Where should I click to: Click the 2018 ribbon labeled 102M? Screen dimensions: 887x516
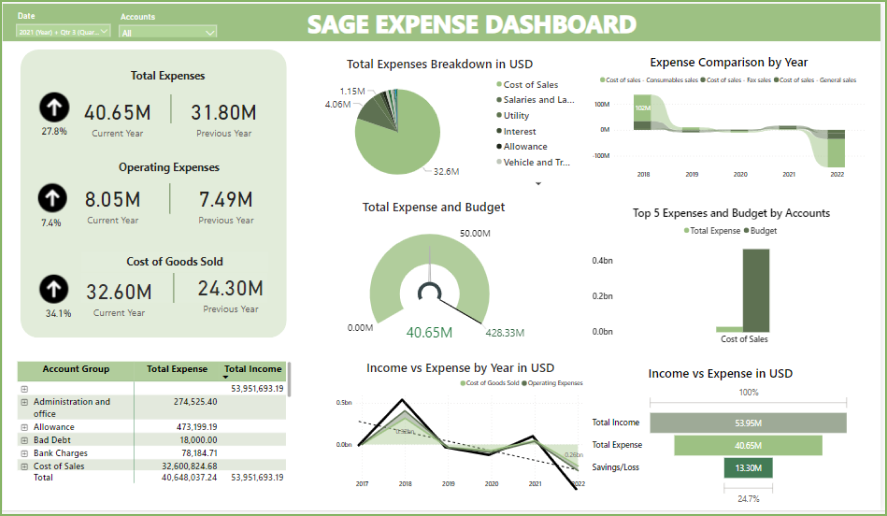click(642, 108)
